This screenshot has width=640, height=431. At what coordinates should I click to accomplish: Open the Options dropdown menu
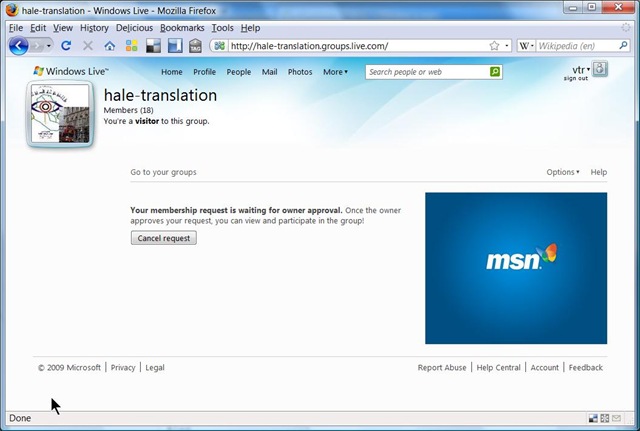[562, 172]
